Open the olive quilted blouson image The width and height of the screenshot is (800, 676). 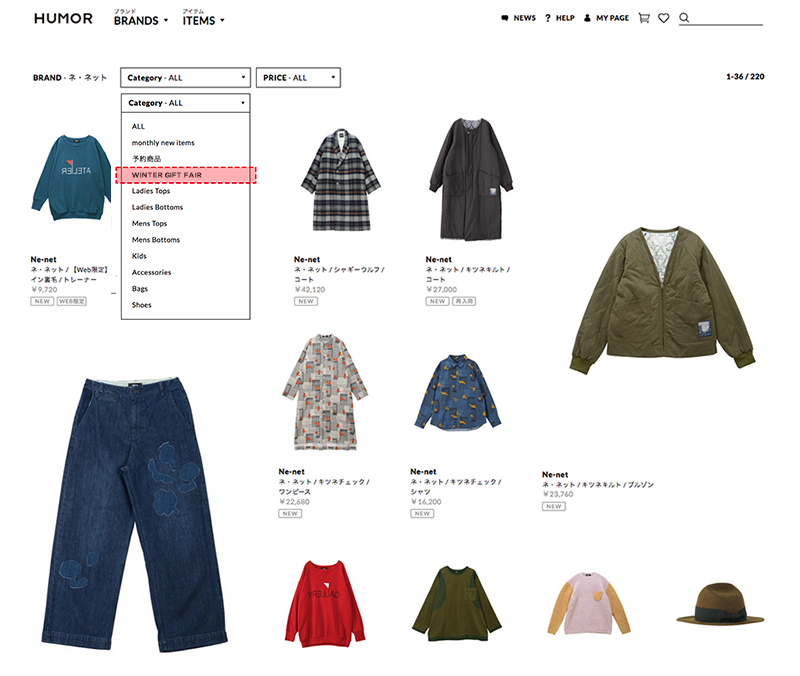(x=662, y=300)
